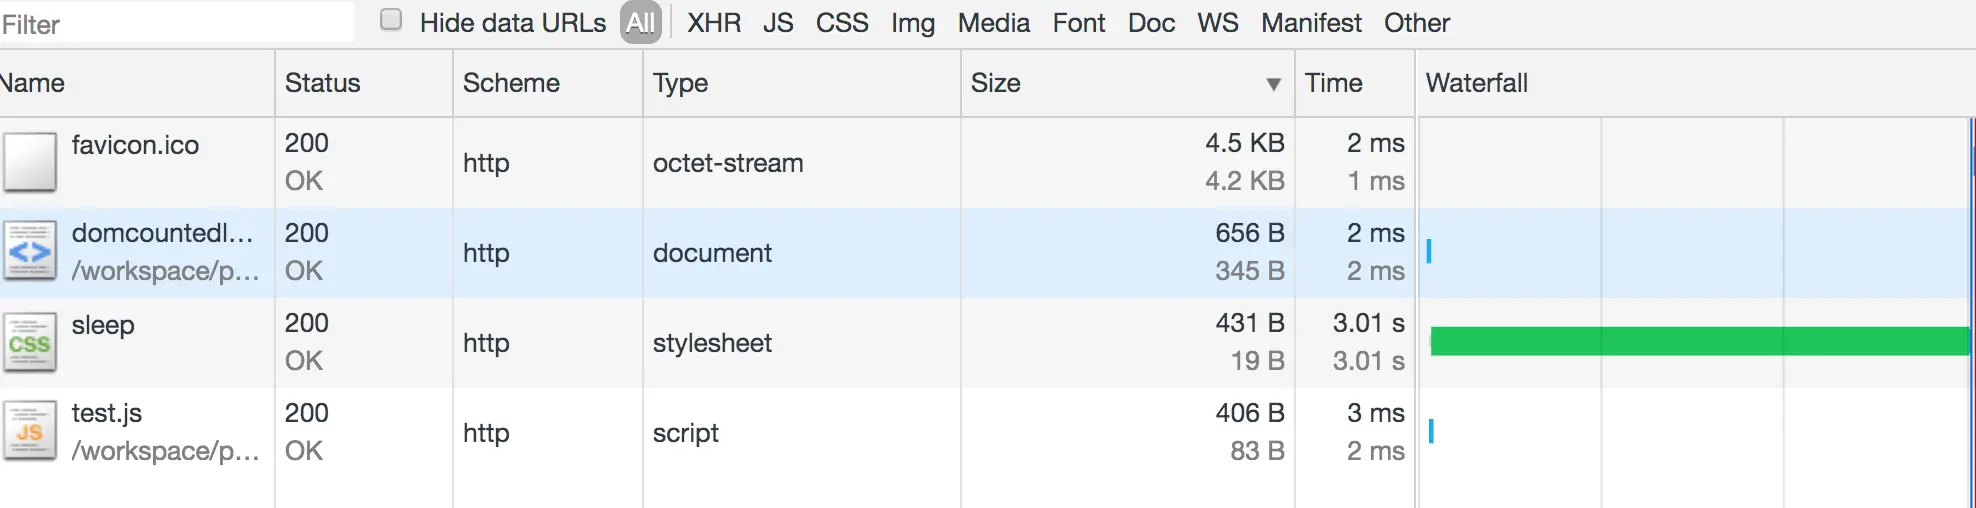Select the All filter button

click(x=641, y=23)
